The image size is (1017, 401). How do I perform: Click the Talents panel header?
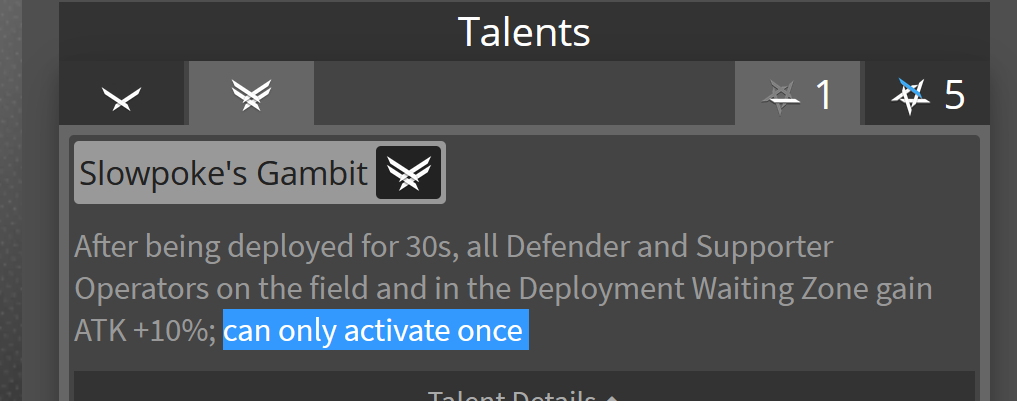(523, 32)
